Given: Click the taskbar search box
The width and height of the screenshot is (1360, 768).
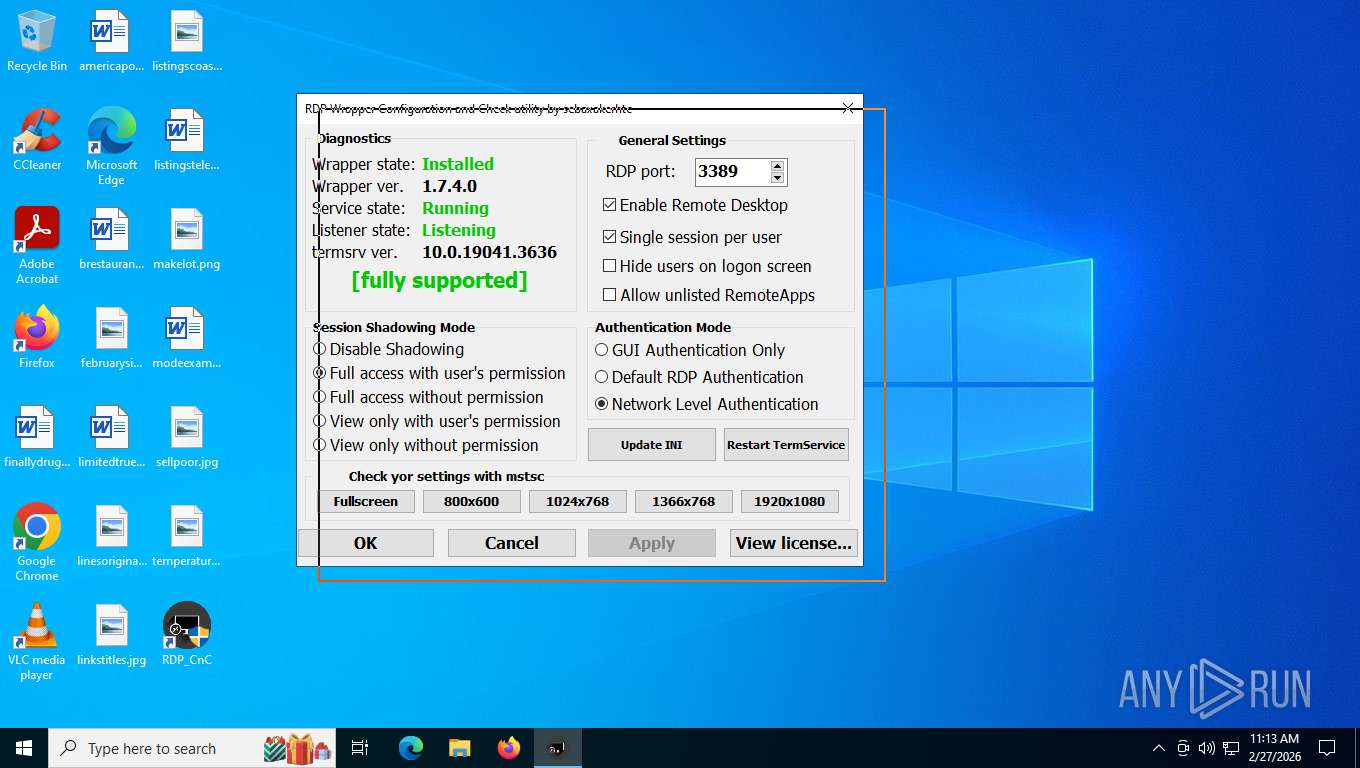Looking at the screenshot, I should [192, 748].
